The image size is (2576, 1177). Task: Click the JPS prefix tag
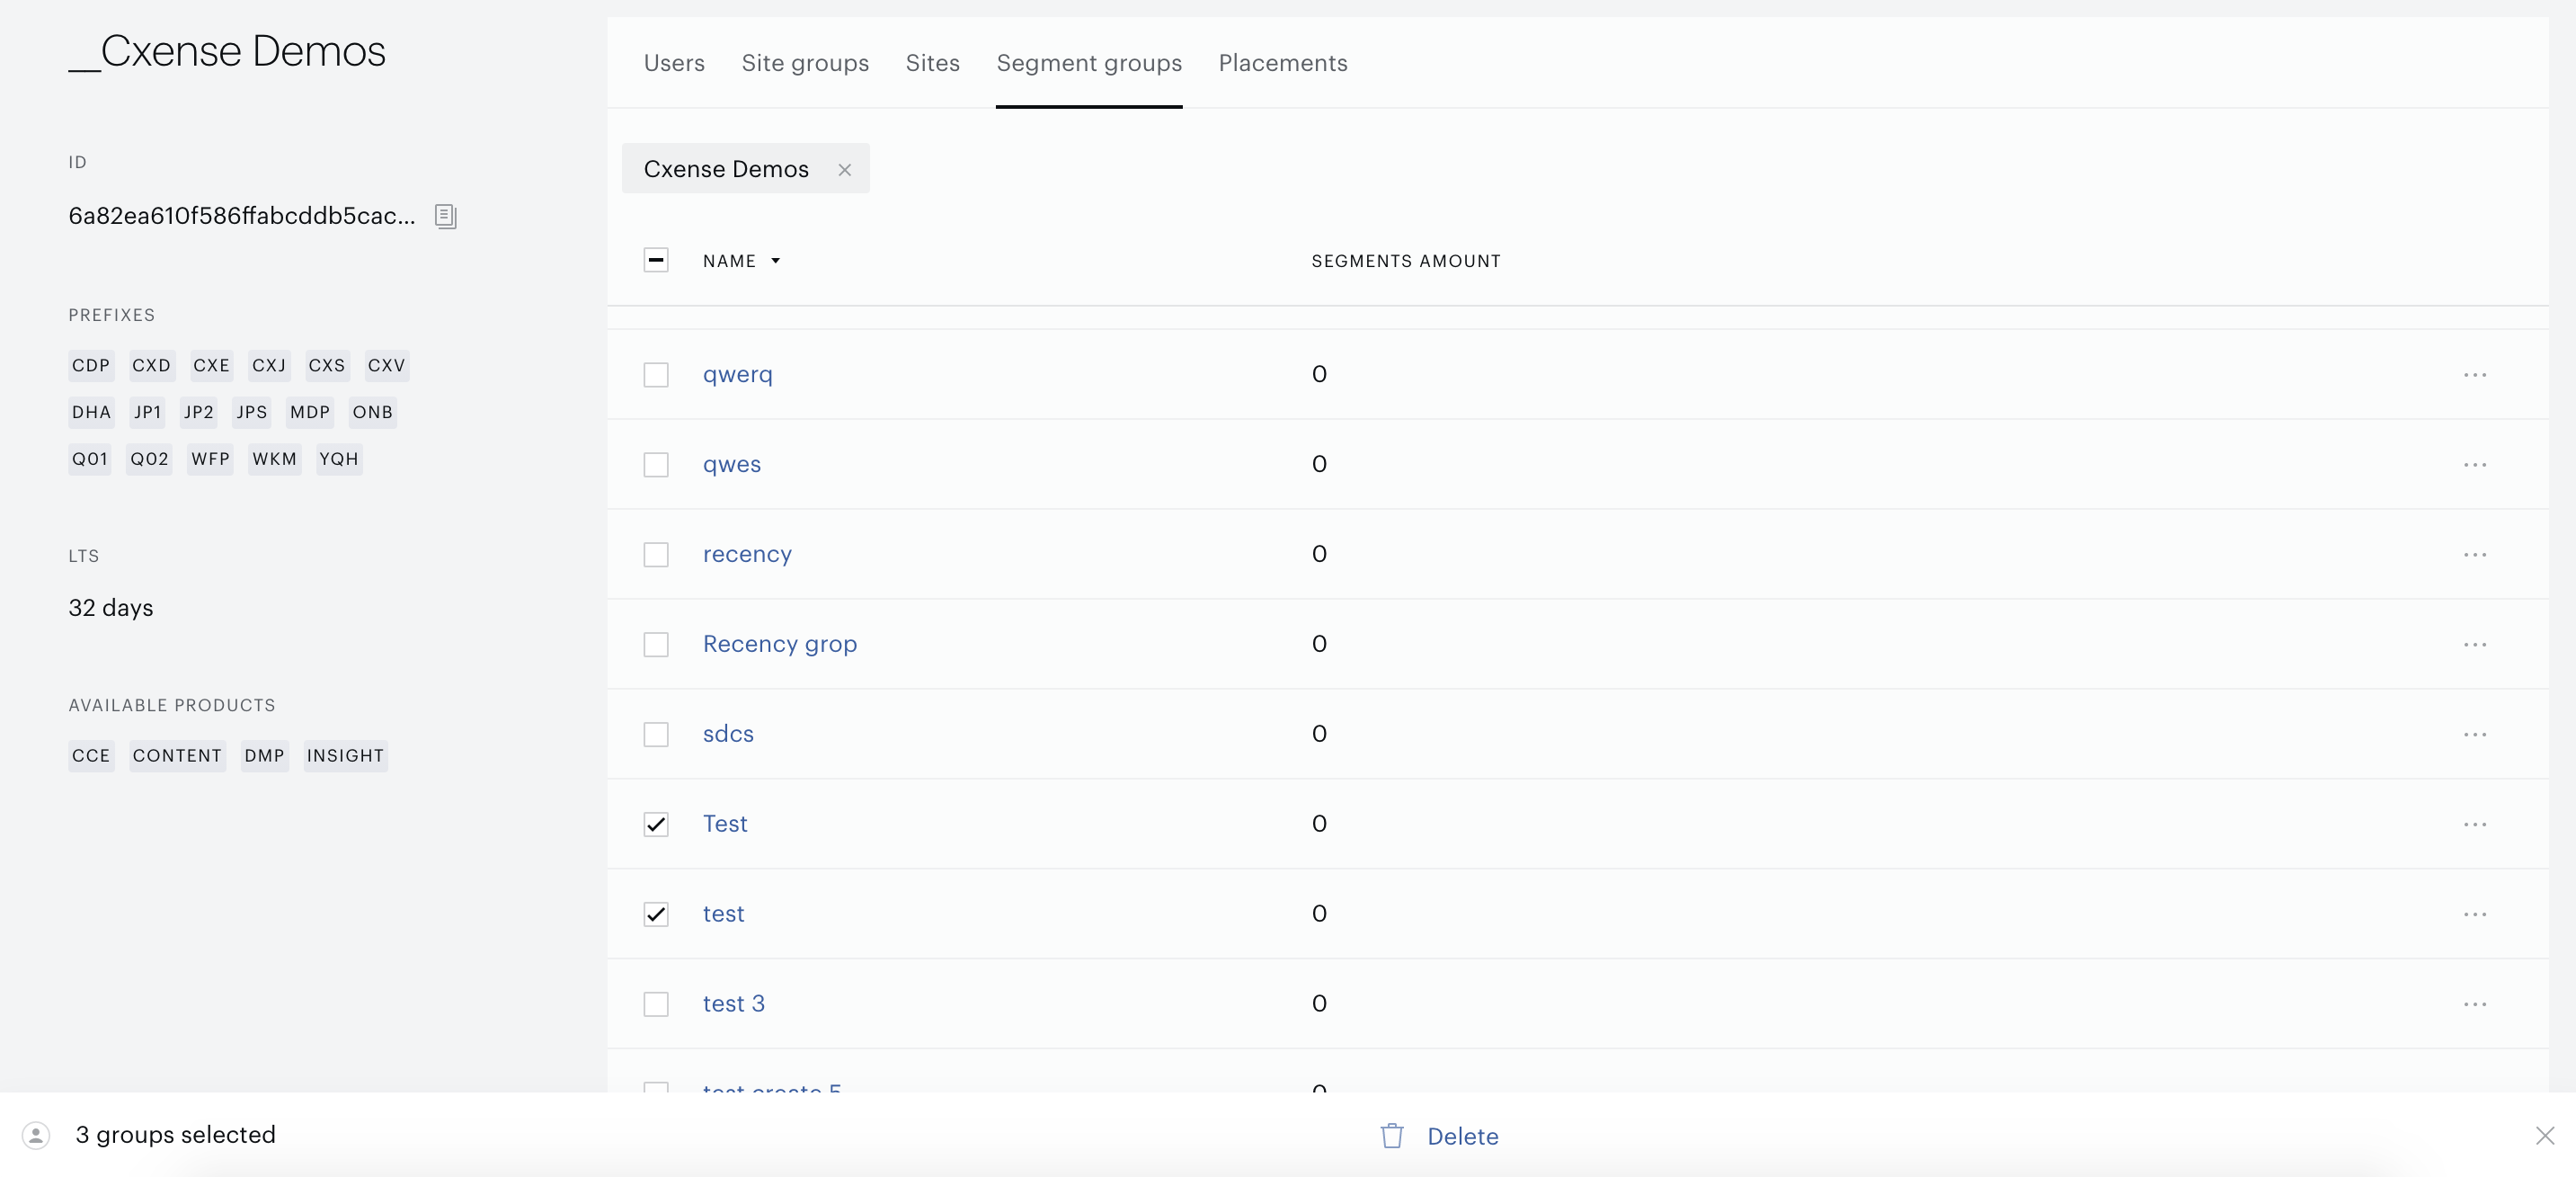(252, 413)
